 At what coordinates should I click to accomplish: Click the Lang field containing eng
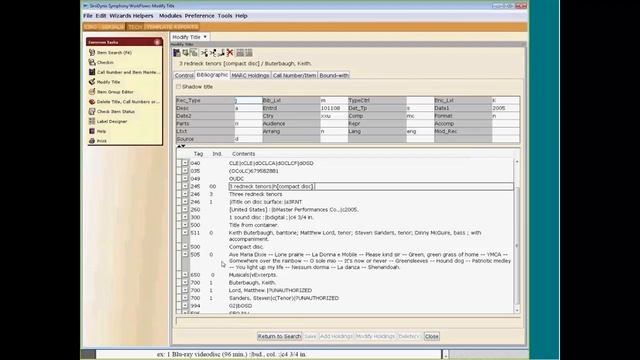click(420, 131)
